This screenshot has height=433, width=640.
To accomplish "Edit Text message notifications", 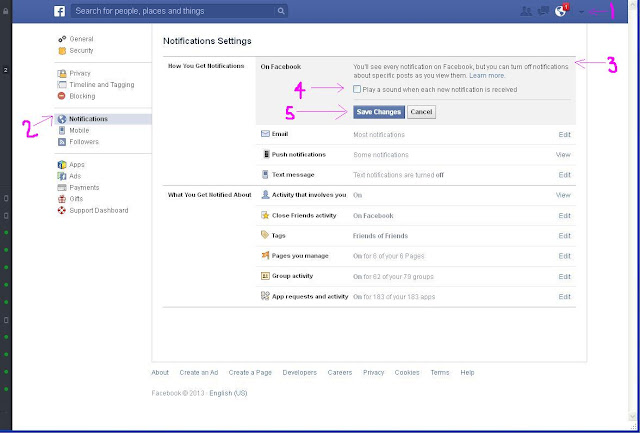I will (x=564, y=175).
